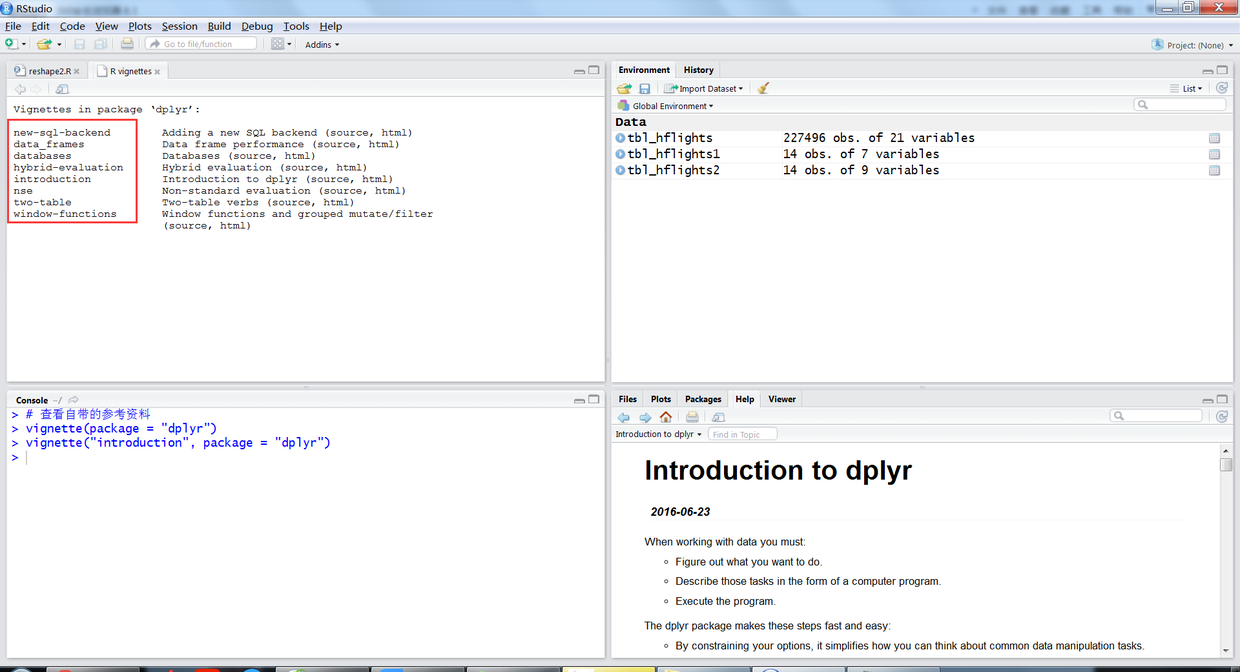Open the Code menu
The width and height of the screenshot is (1240, 672).
pos(72,26)
